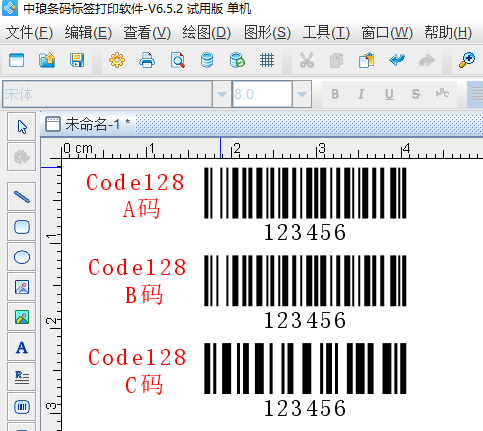Save the document with floppy icon
Screen dimensions: 483x431
(x=77, y=60)
